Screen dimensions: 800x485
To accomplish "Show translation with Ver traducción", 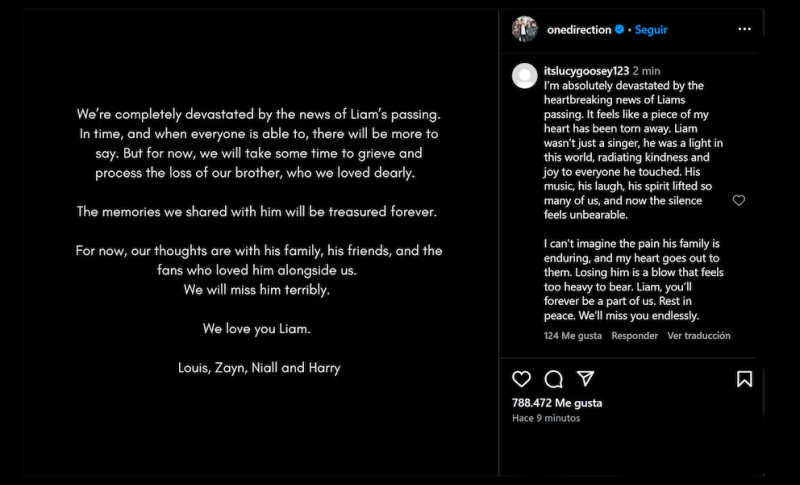I will click(x=698, y=336).
